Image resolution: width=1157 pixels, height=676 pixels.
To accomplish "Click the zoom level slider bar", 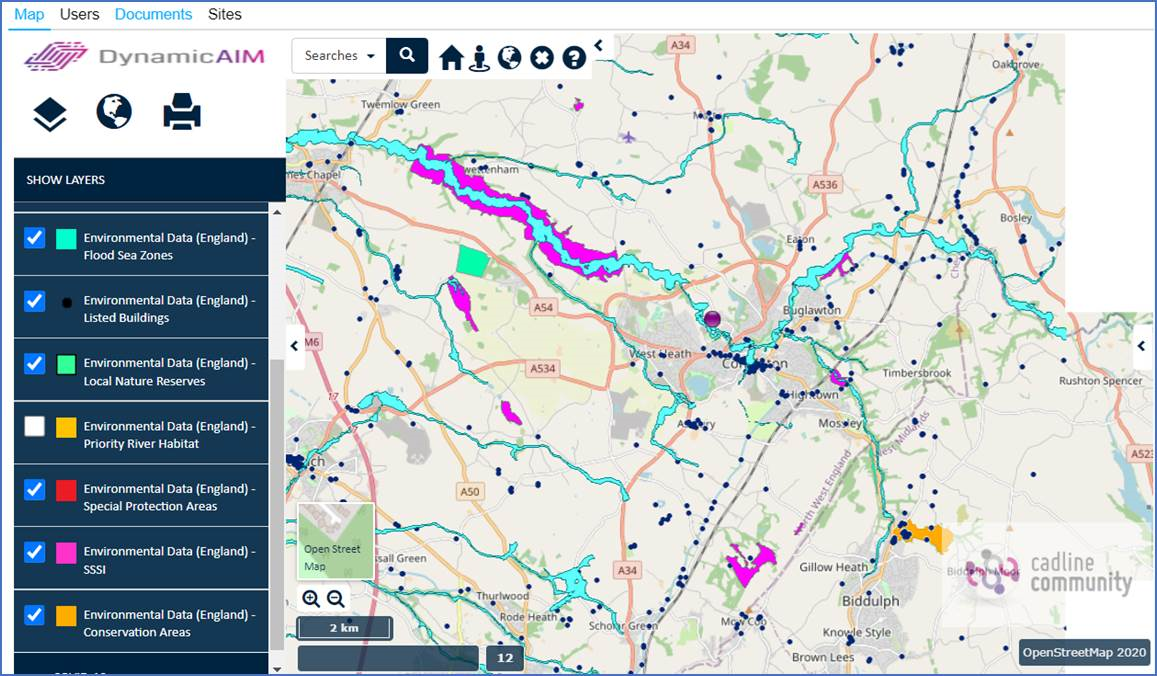I will click(x=388, y=658).
